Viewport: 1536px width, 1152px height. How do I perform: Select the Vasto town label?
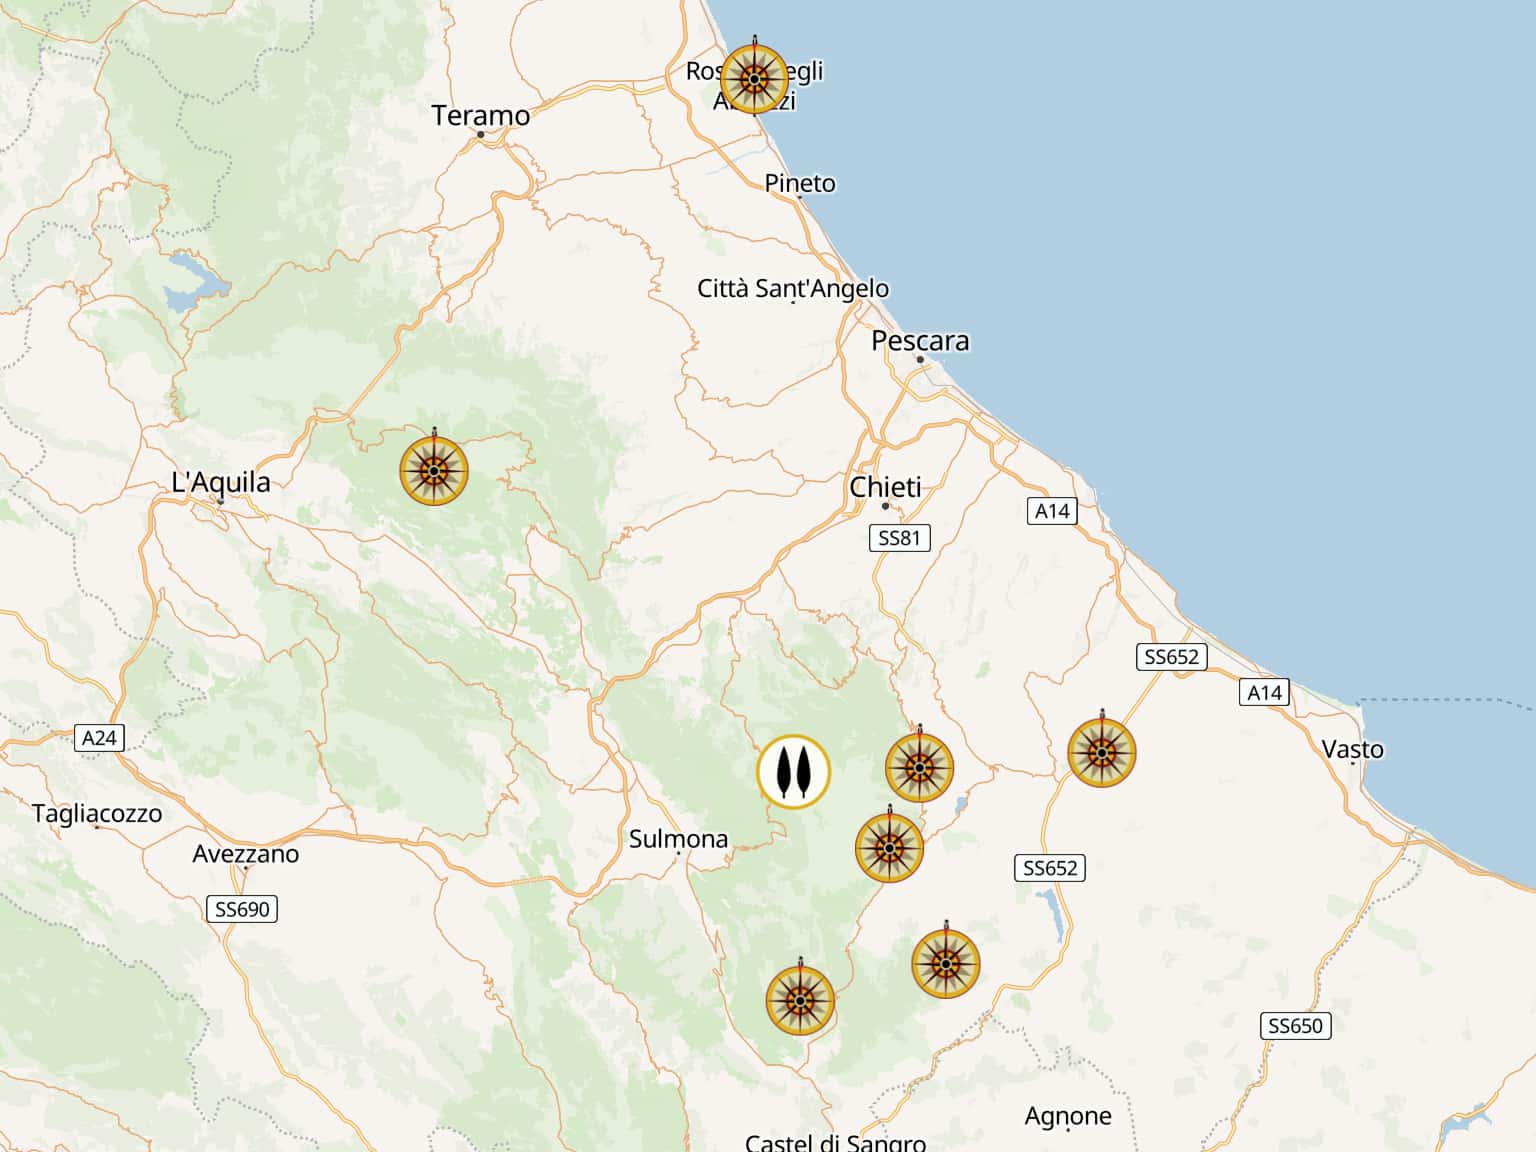[1352, 749]
